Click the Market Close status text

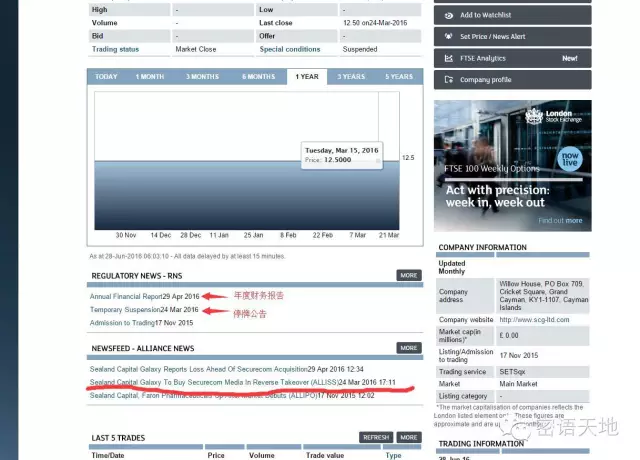pyautogui.click(x=196, y=49)
